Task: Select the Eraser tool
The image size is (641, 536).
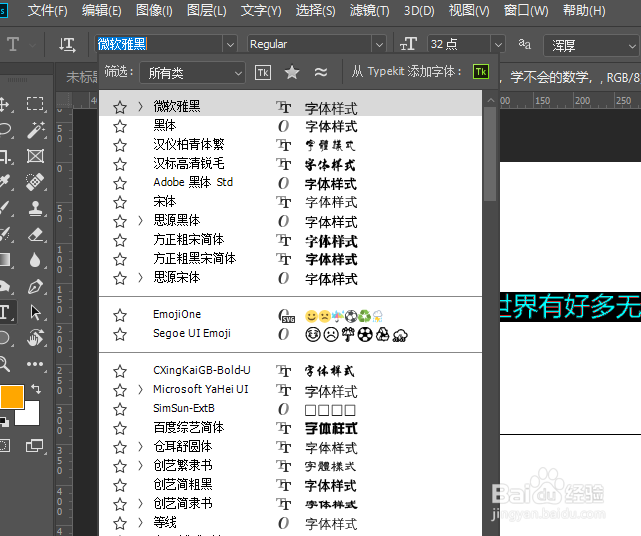Action: [x=36, y=235]
